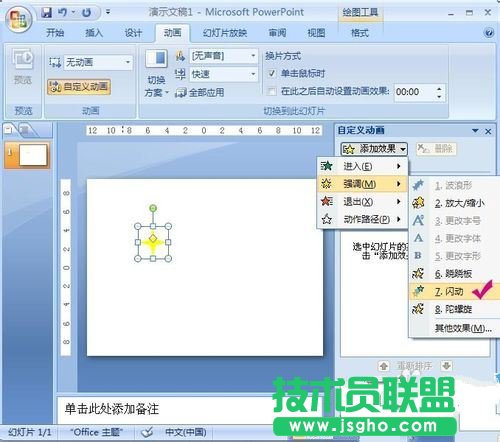Screen dimensions: 500x442
Task: Click the spell check icon in the status bar
Action: [x=147, y=432]
